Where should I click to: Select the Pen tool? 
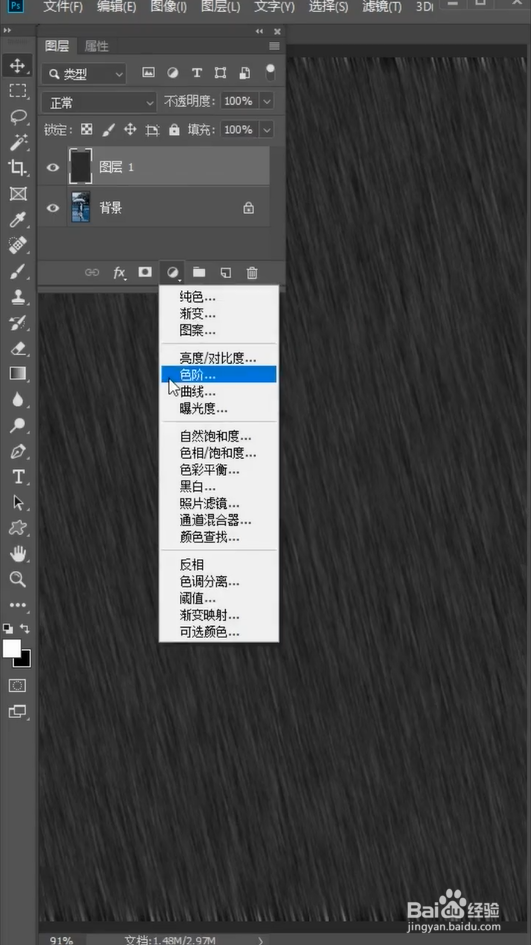[x=17, y=451]
